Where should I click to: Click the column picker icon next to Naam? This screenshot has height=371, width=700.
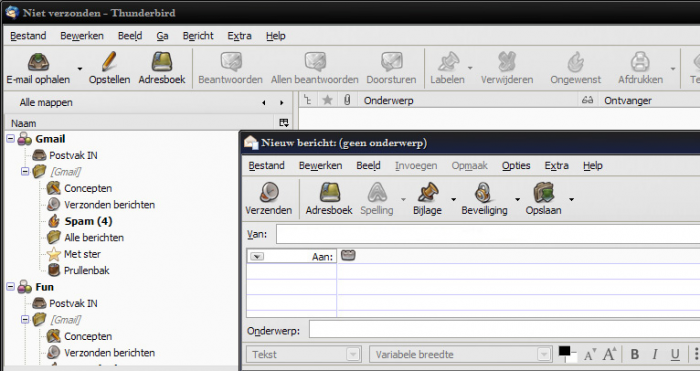coord(283,122)
